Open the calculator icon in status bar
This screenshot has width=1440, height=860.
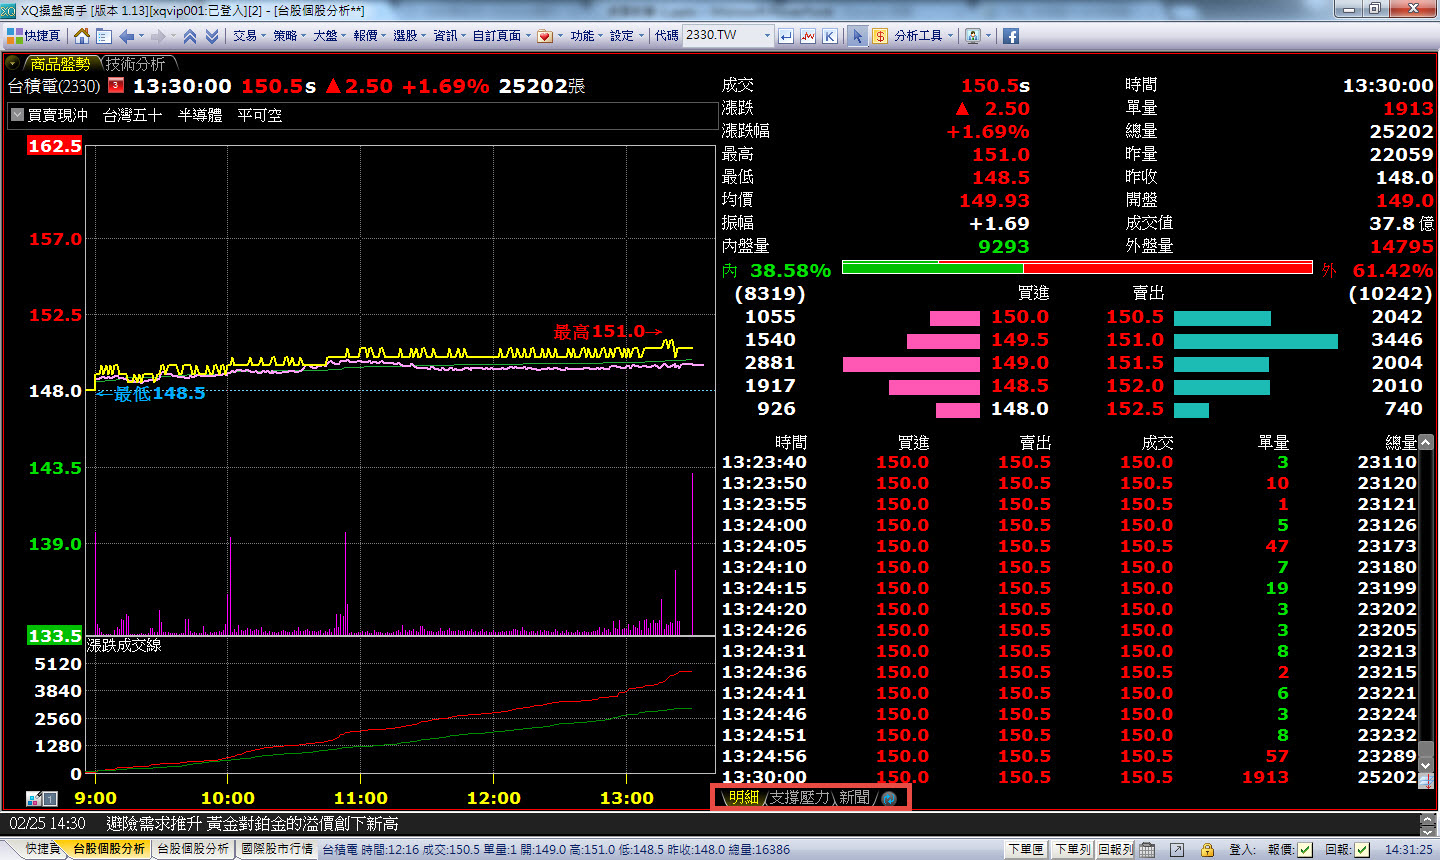click(1147, 849)
